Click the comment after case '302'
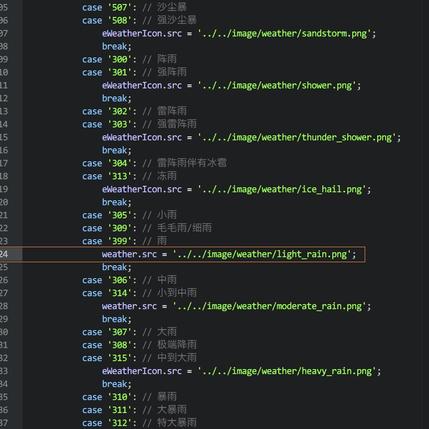The height and width of the screenshot is (429, 429). click(x=164, y=111)
